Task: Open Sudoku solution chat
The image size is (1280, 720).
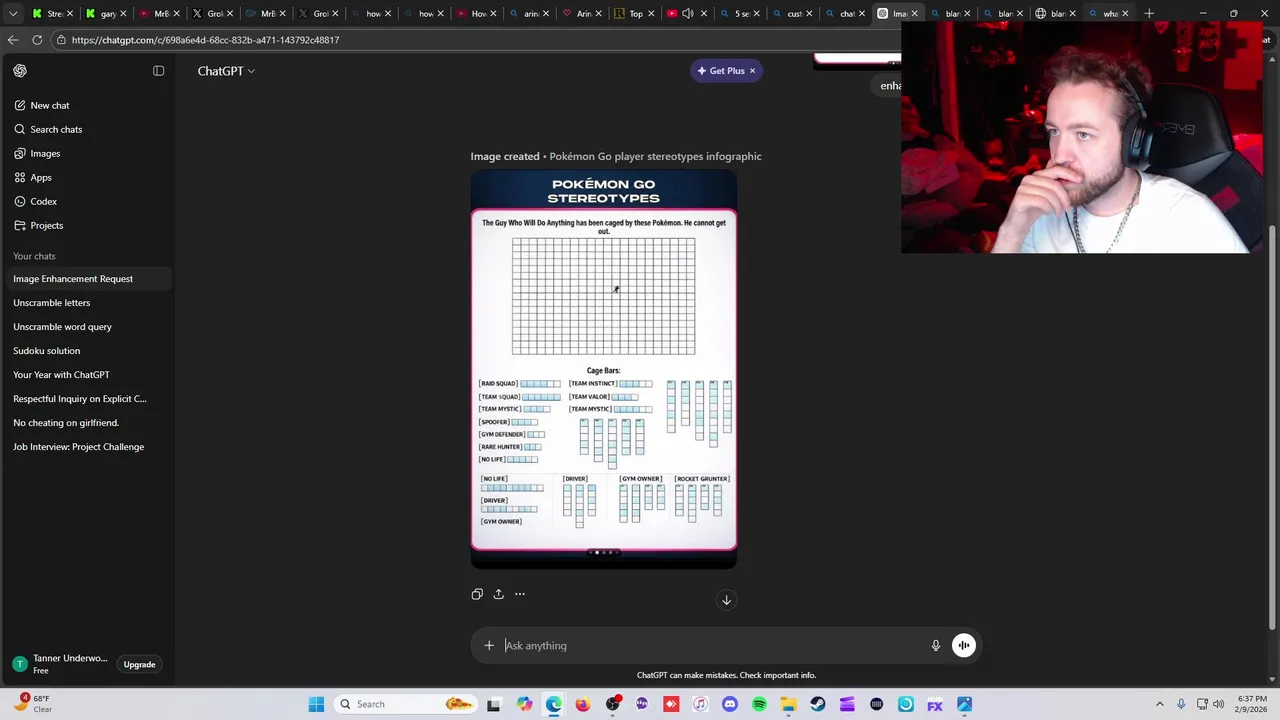Action: 46,351
